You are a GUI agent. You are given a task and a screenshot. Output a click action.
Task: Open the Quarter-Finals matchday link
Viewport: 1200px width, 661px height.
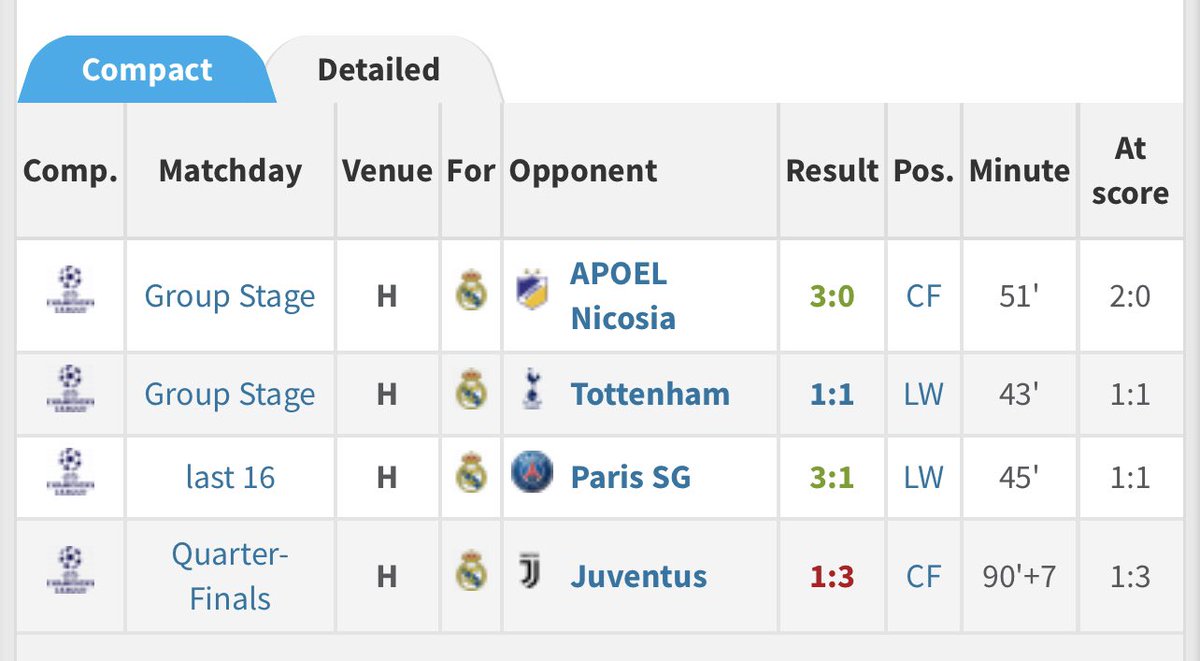(230, 575)
